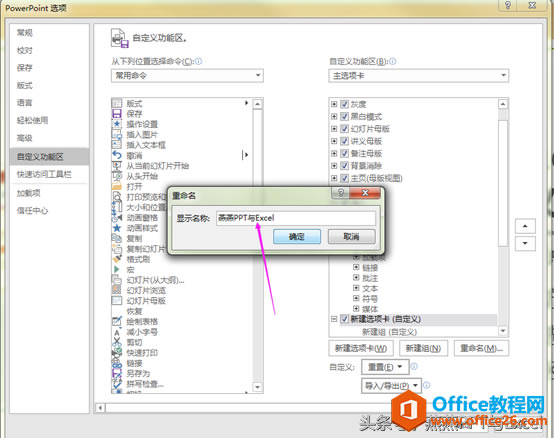The width and height of the screenshot is (554, 438).
Task: Open the 重置(E) dropdown button
Action: [x=385, y=367]
